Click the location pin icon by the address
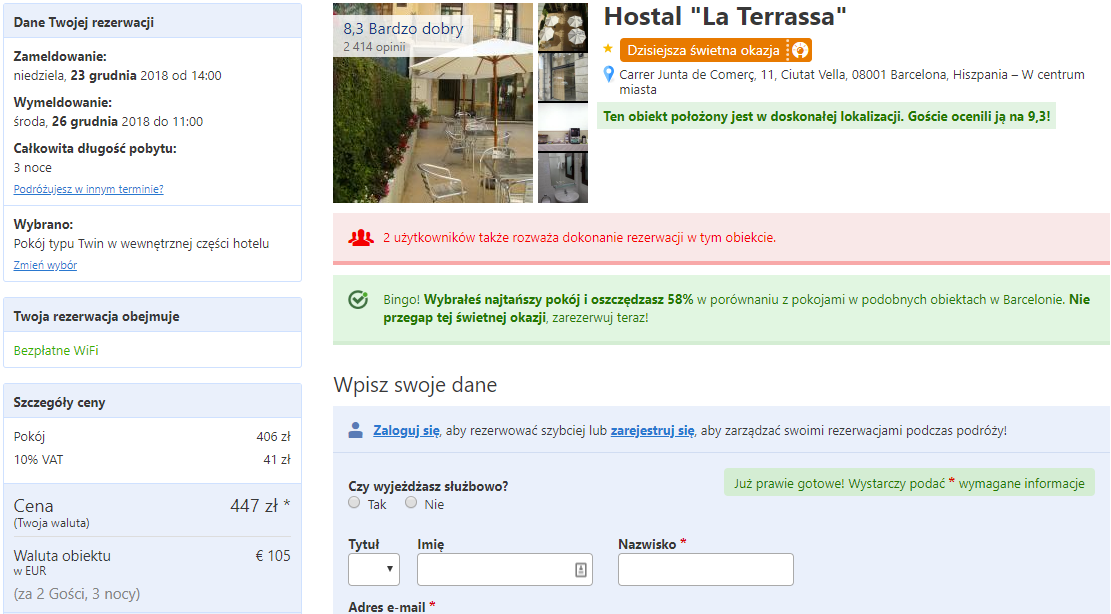The image size is (1111, 614). click(x=608, y=74)
